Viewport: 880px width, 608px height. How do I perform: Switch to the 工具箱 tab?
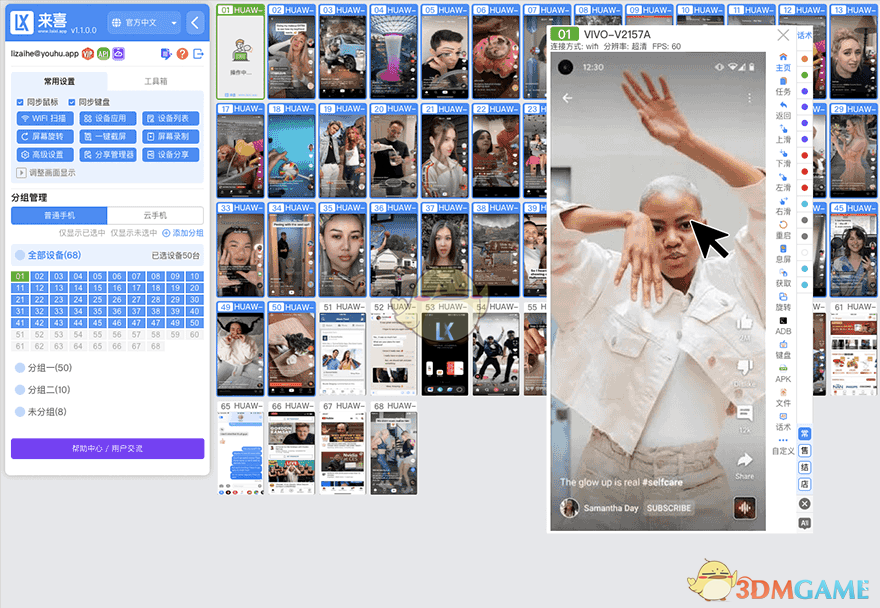[x=155, y=82]
